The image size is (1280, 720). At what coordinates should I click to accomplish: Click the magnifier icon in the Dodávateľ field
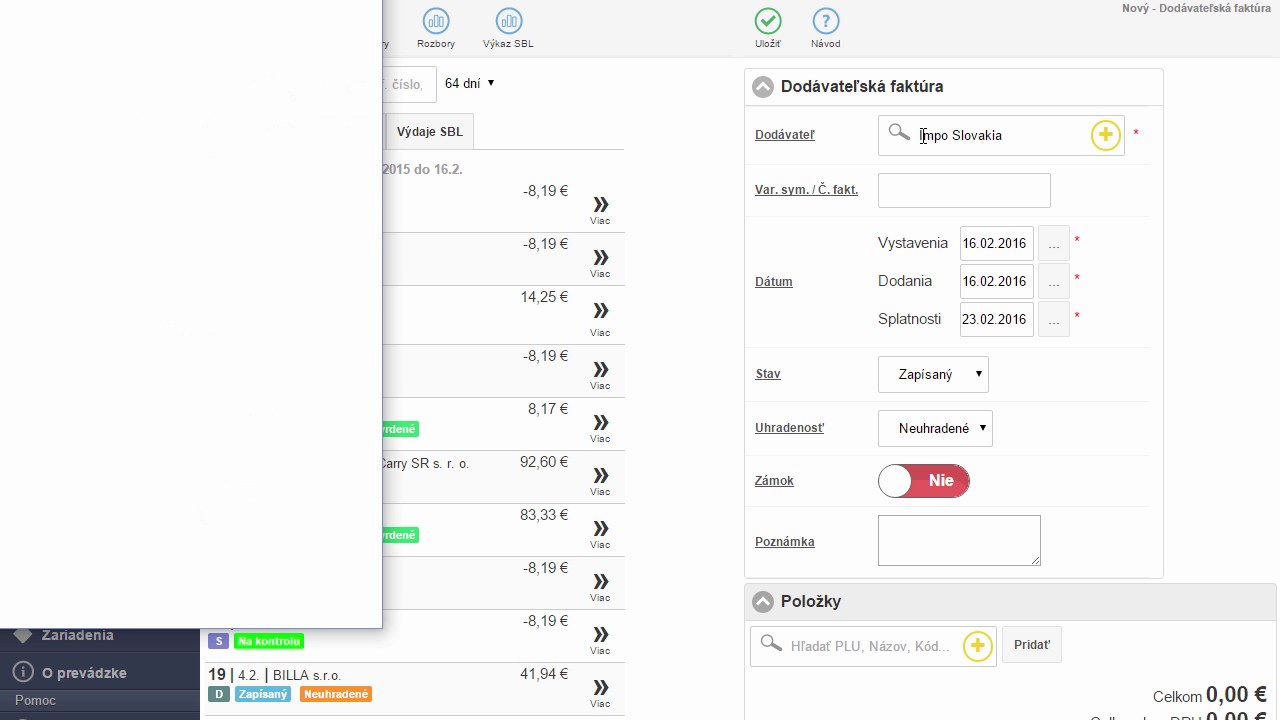[x=899, y=133]
